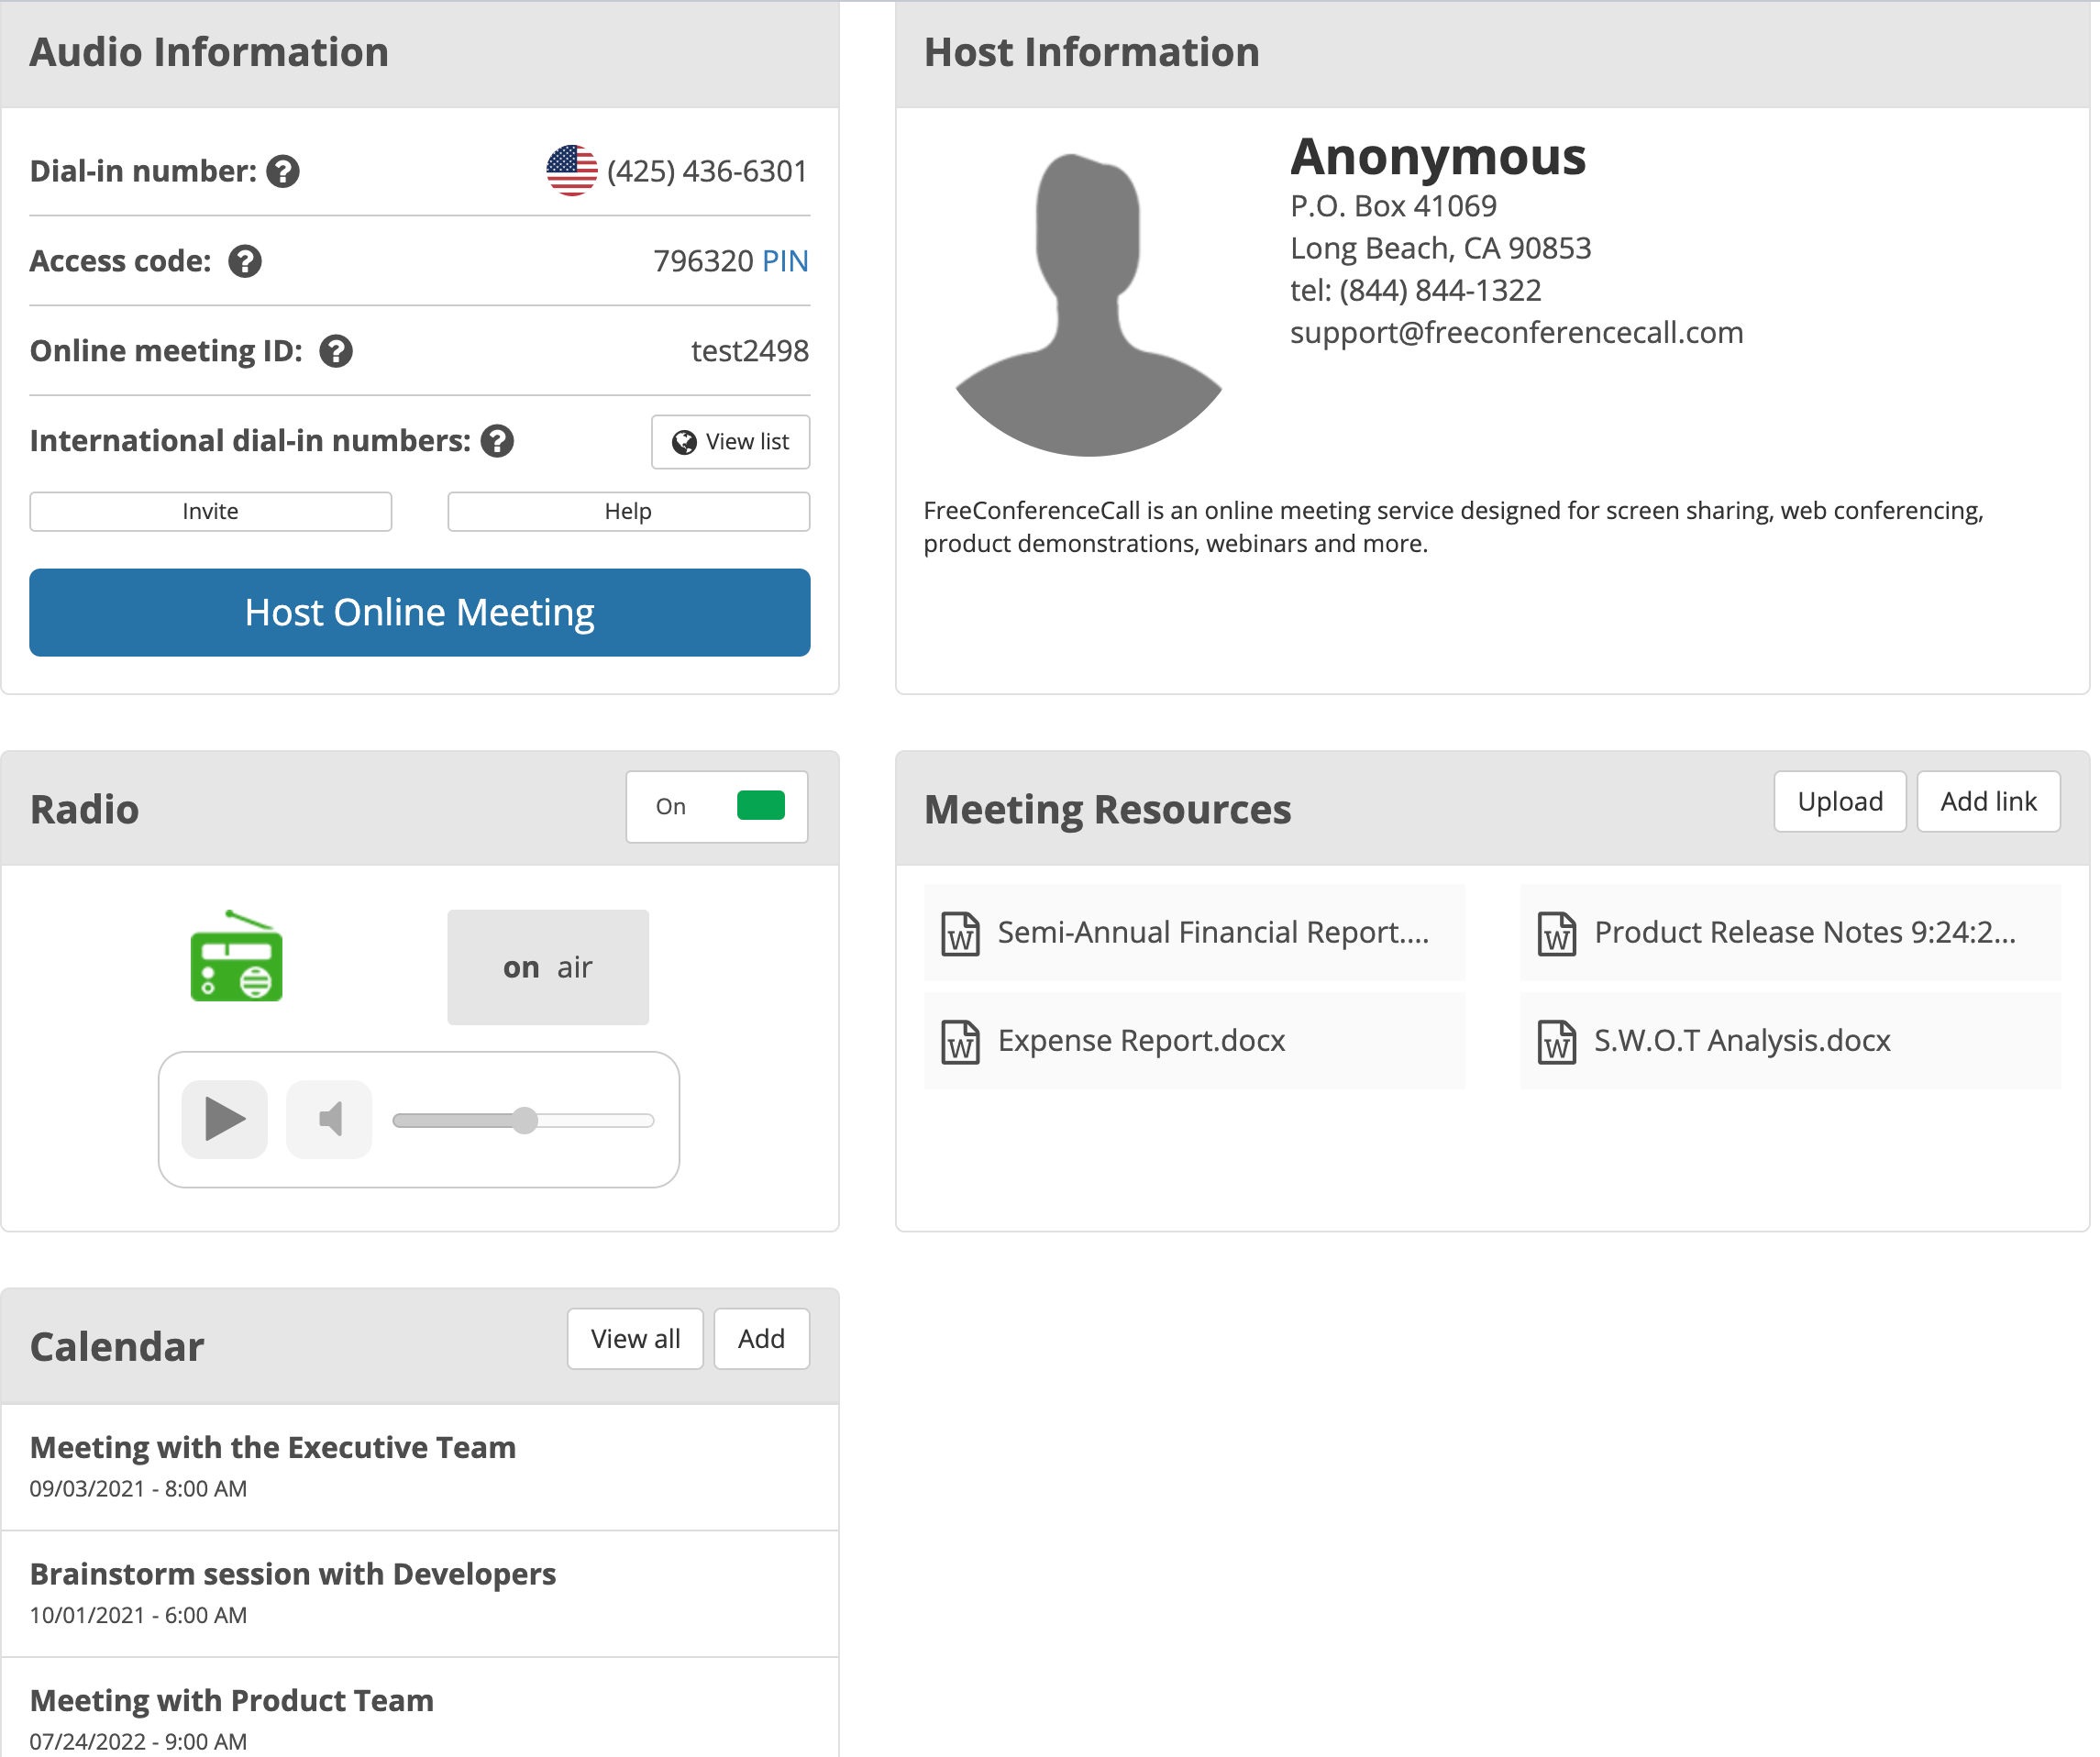Click the US flag icon

point(572,171)
